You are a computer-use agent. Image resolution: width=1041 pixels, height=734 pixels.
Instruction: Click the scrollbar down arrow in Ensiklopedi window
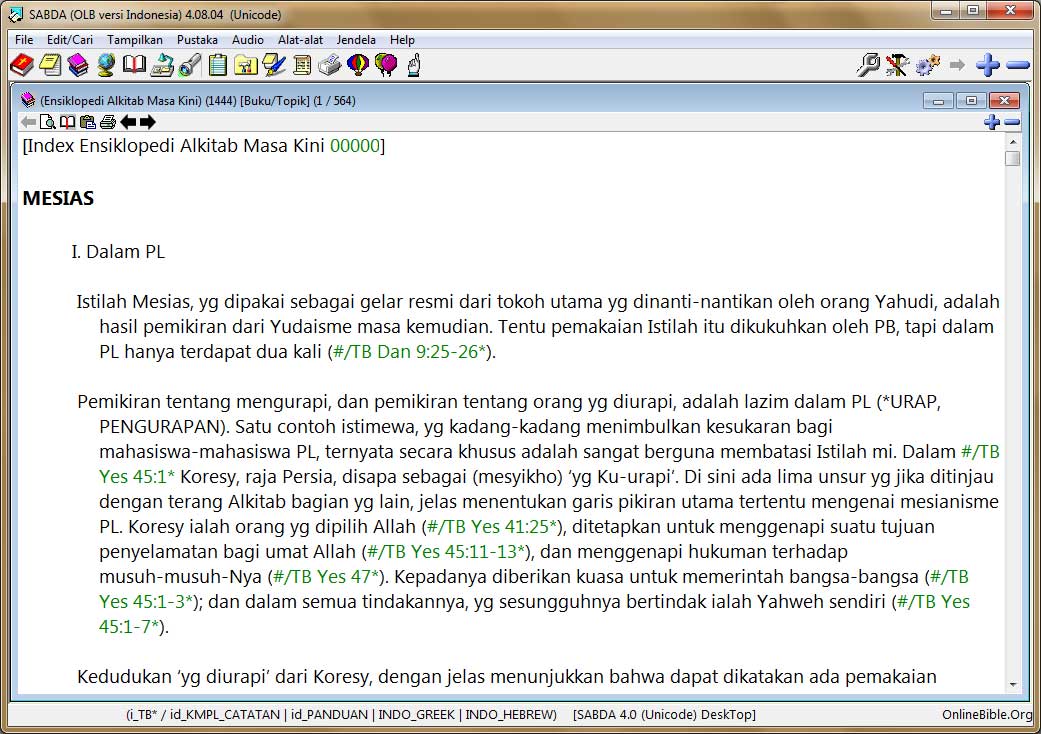1012,684
